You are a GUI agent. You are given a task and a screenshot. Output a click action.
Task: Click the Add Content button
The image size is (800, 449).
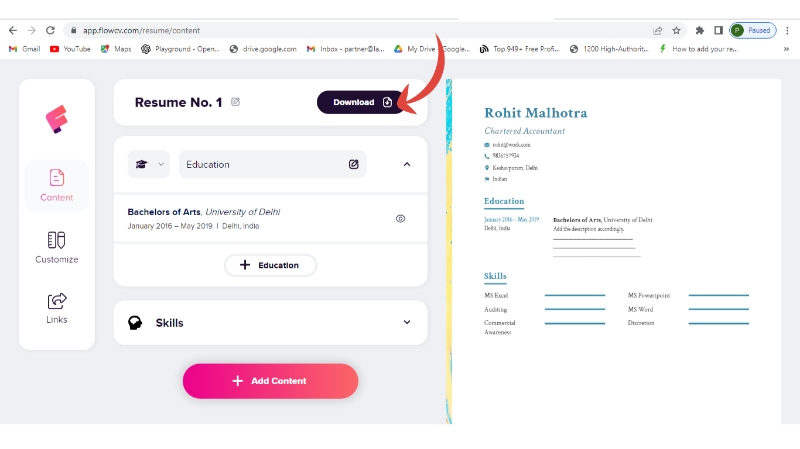click(x=270, y=381)
